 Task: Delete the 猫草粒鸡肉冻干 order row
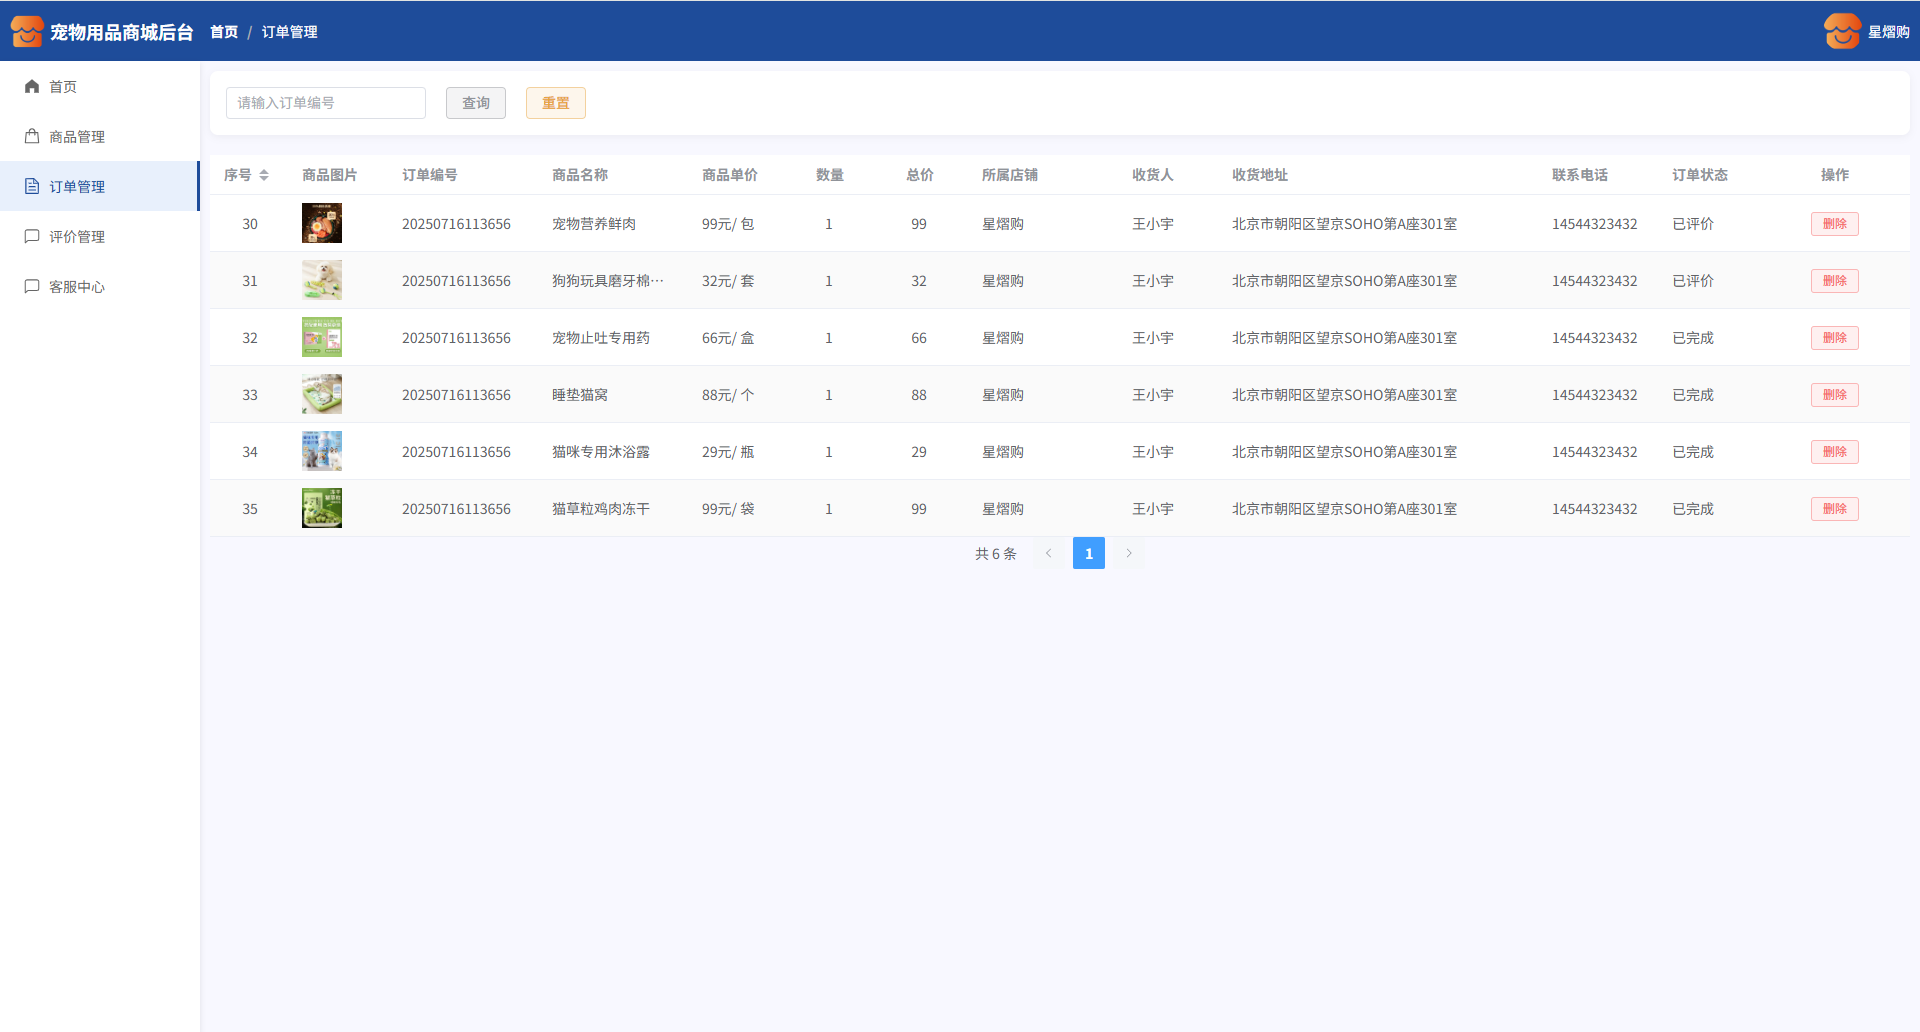point(1834,509)
